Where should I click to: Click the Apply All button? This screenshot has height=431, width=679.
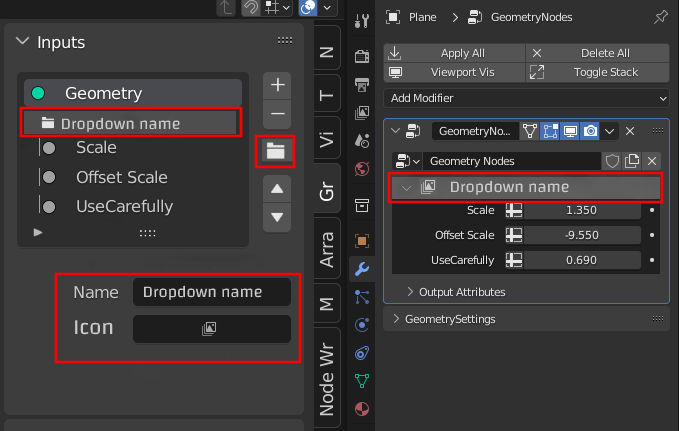pos(454,53)
